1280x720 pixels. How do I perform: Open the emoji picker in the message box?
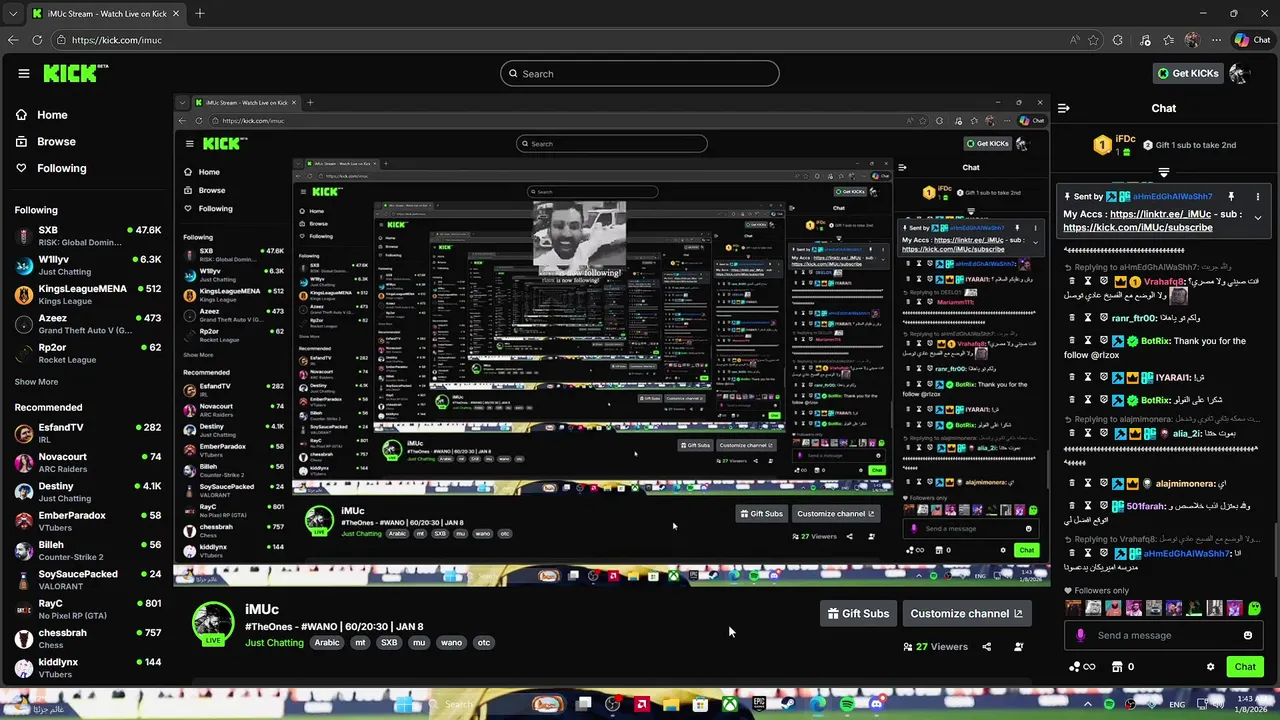(x=1248, y=635)
